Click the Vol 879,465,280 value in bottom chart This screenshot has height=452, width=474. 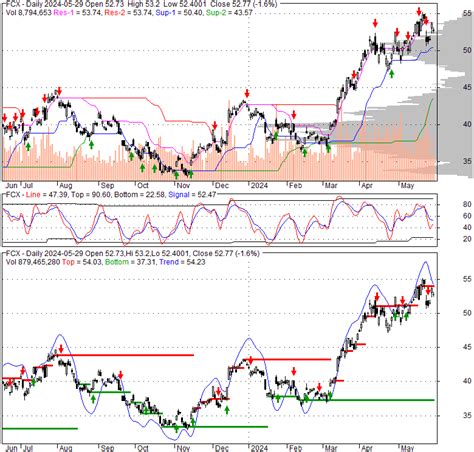pos(33,262)
